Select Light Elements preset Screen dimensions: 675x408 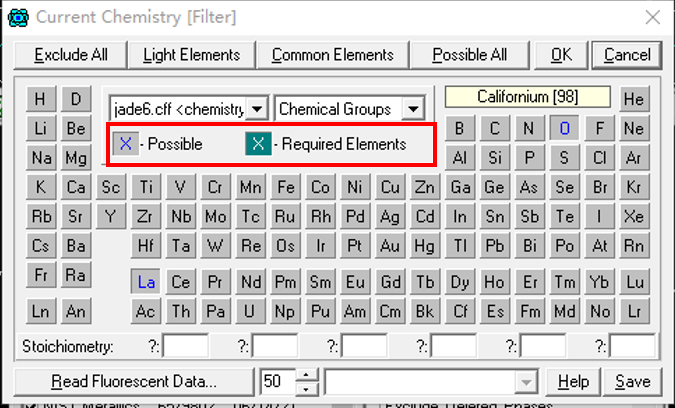click(x=191, y=54)
